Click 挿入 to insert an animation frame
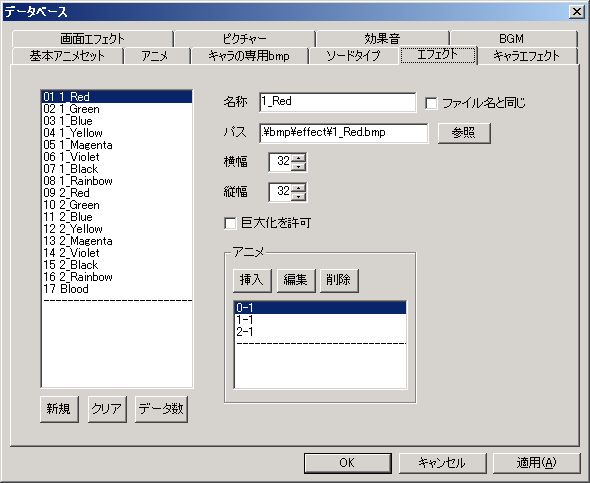This screenshot has width=590, height=483. 252,280
